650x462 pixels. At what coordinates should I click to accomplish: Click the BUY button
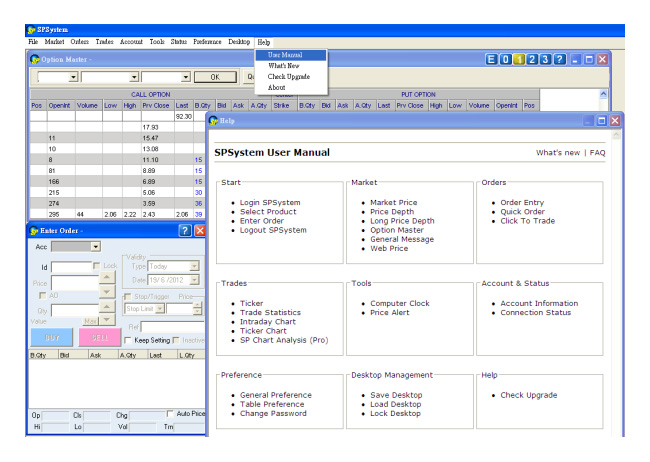click(52, 337)
